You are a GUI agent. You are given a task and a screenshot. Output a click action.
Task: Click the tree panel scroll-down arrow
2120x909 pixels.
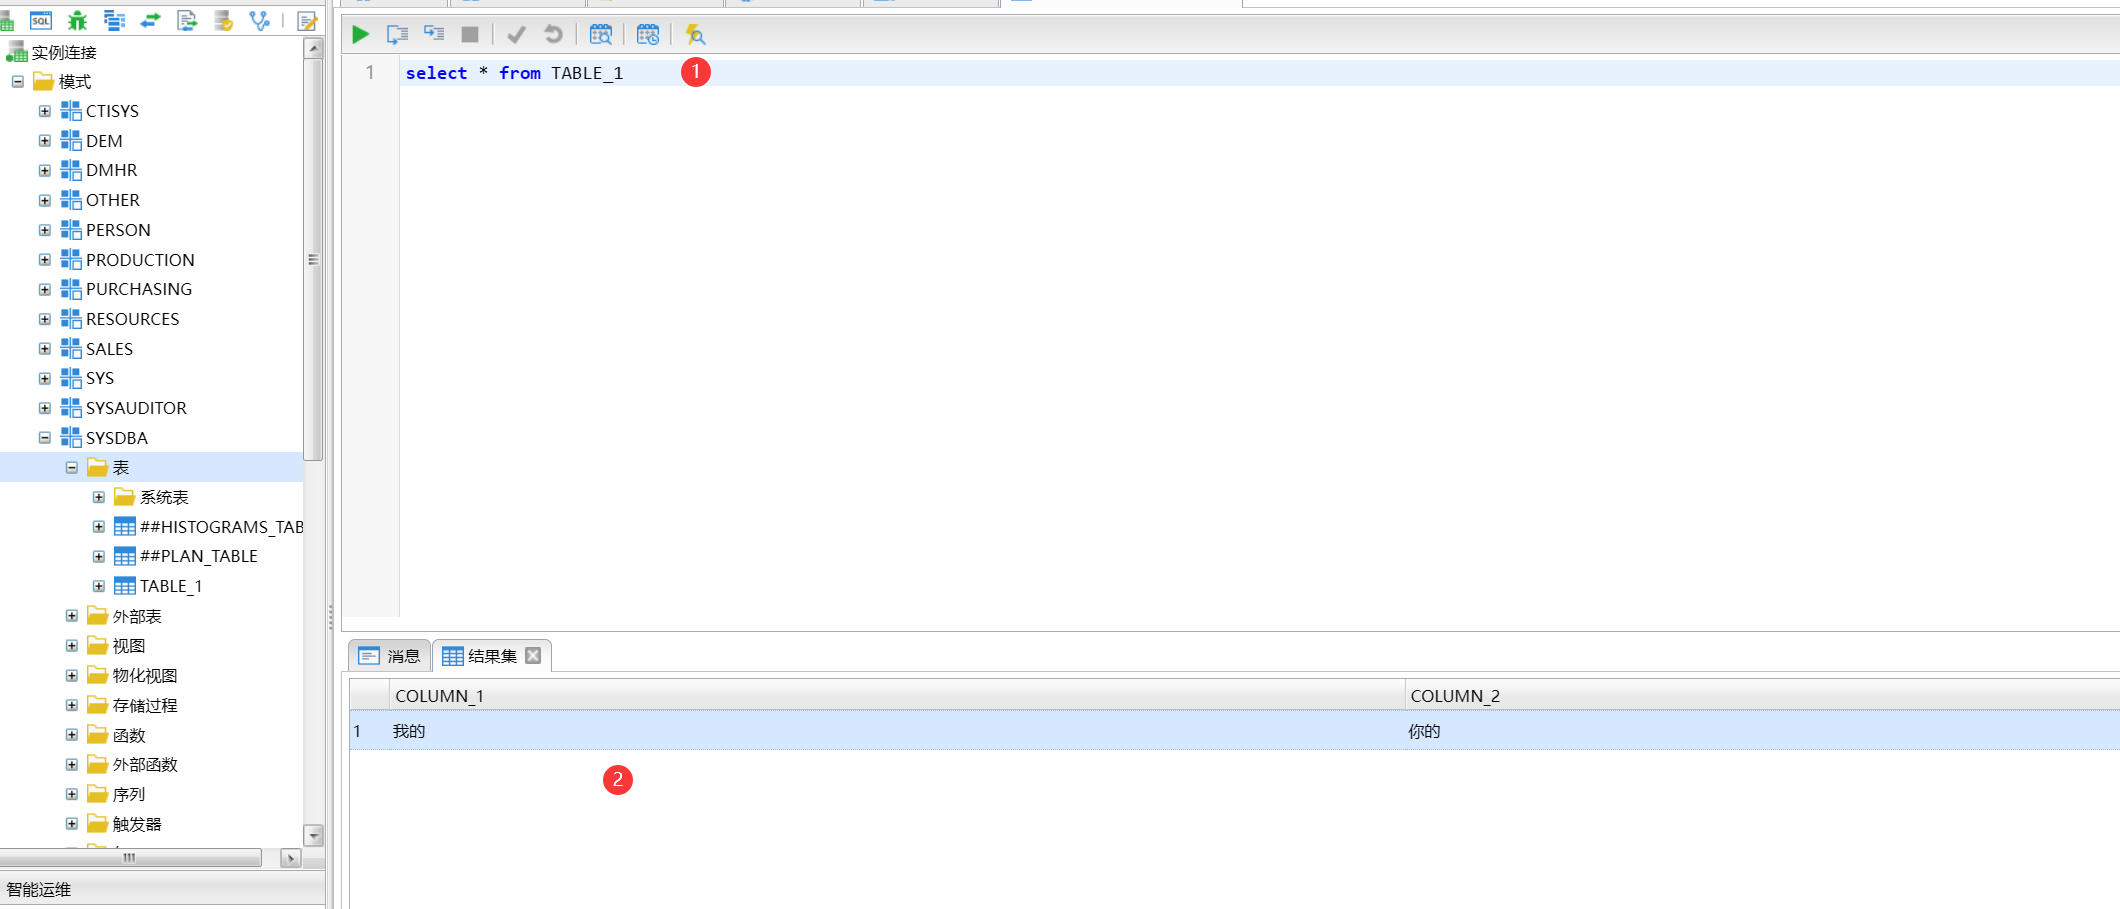(314, 835)
